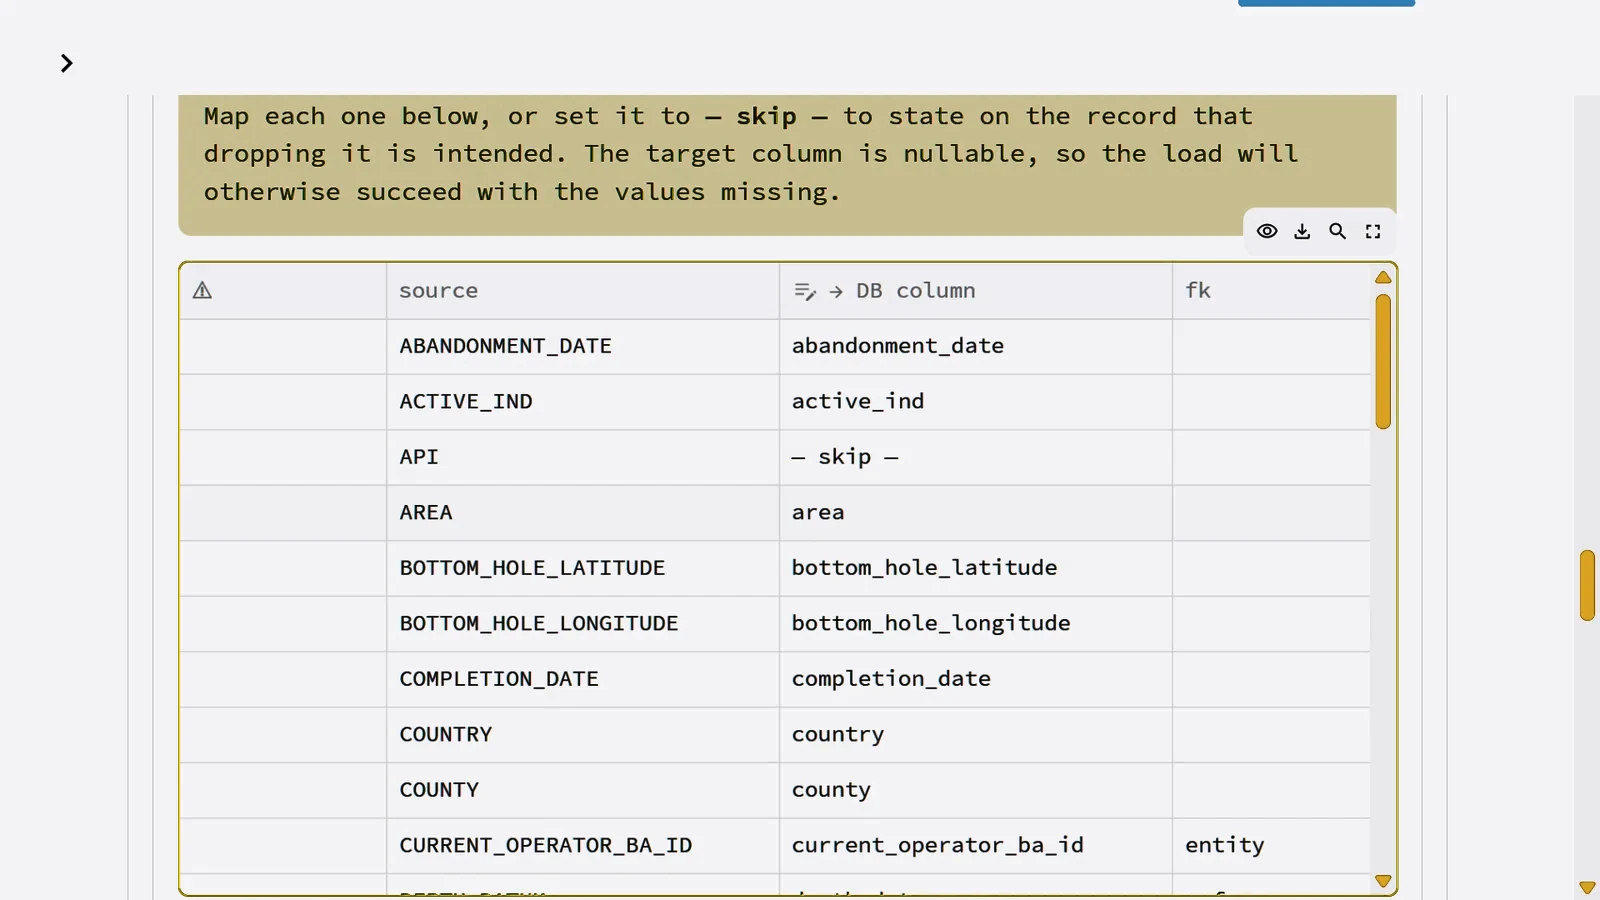
Task: Click the page's vertical scrollbar thumb
Action: click(x=1587, y=585)
